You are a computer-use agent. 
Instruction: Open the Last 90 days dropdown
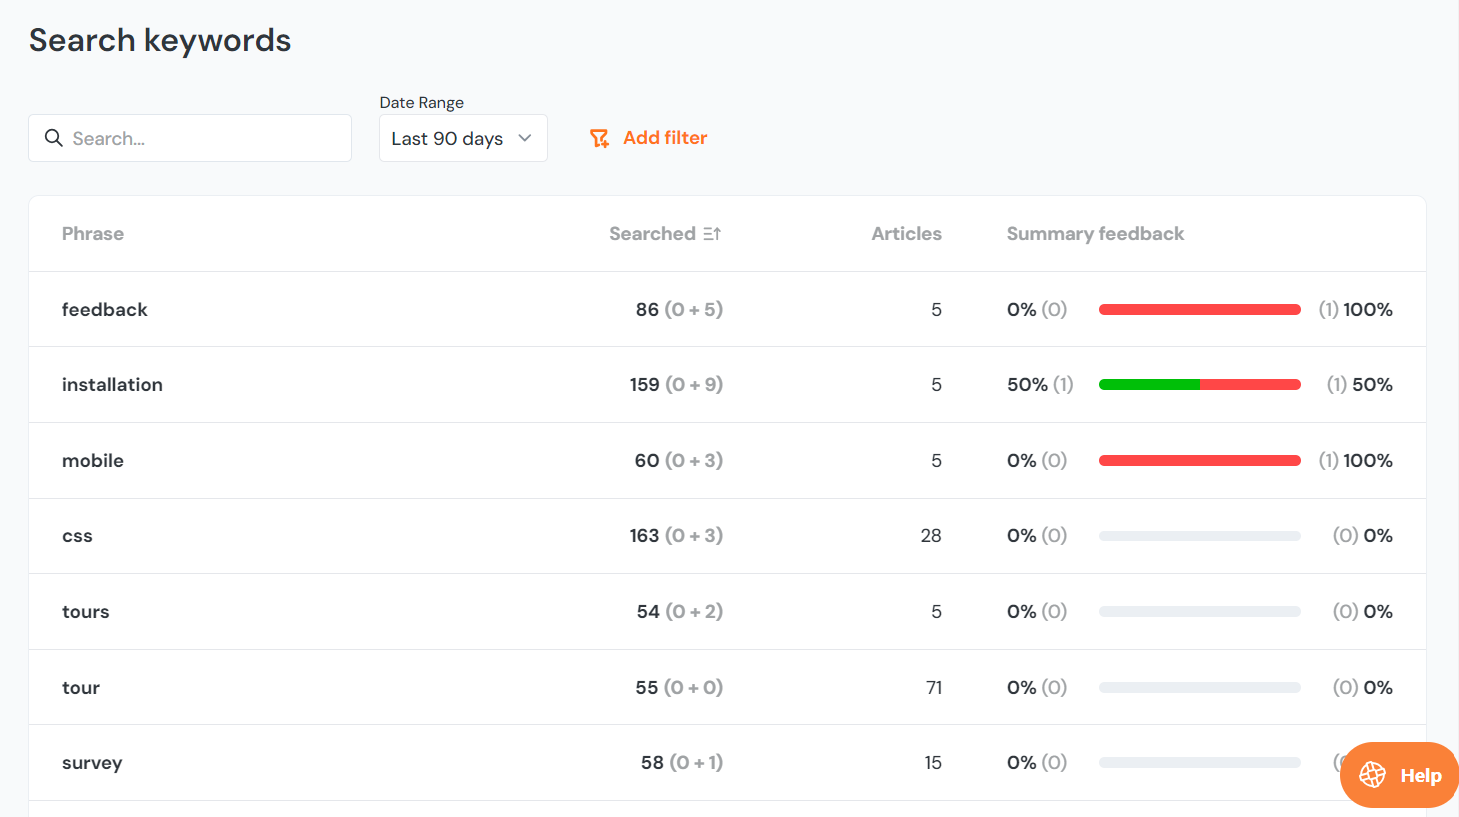(462, 138)
